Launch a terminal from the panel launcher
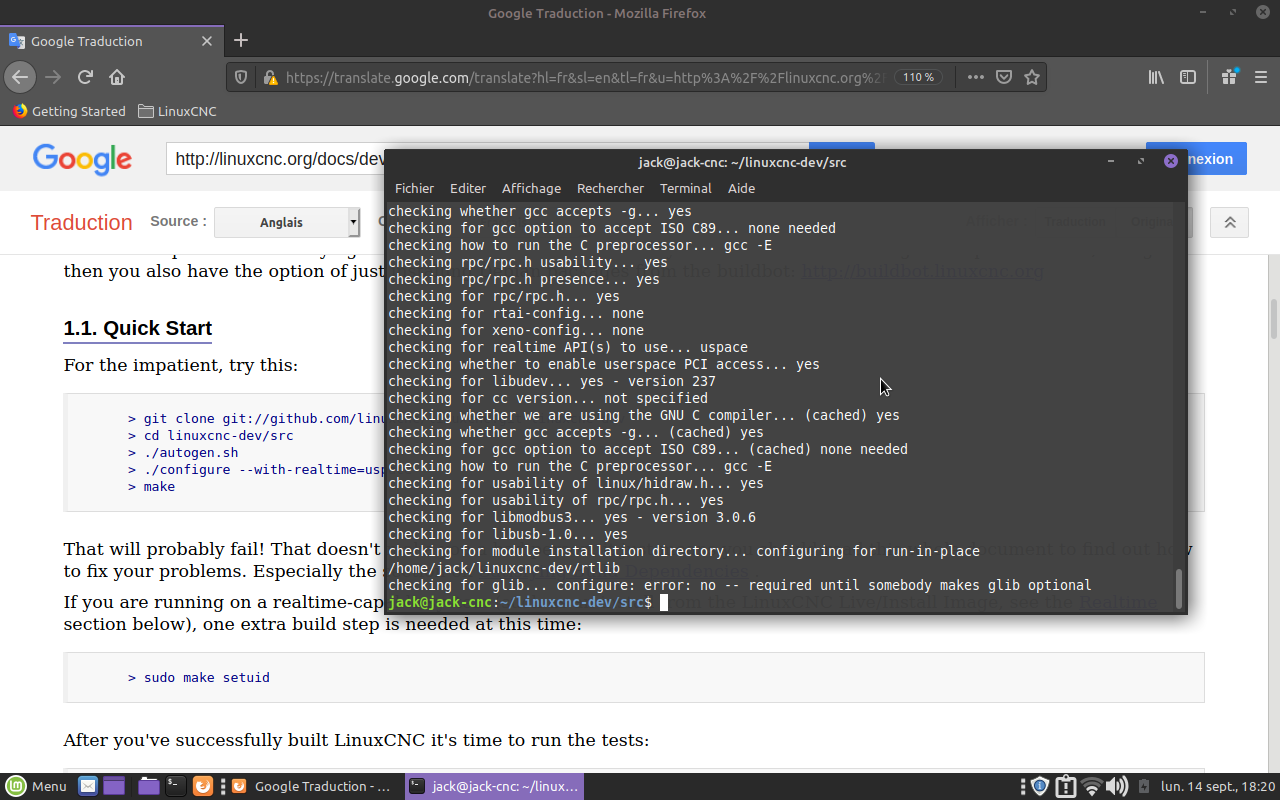Viewport: 1280px width, 800px height. (175, 786)
